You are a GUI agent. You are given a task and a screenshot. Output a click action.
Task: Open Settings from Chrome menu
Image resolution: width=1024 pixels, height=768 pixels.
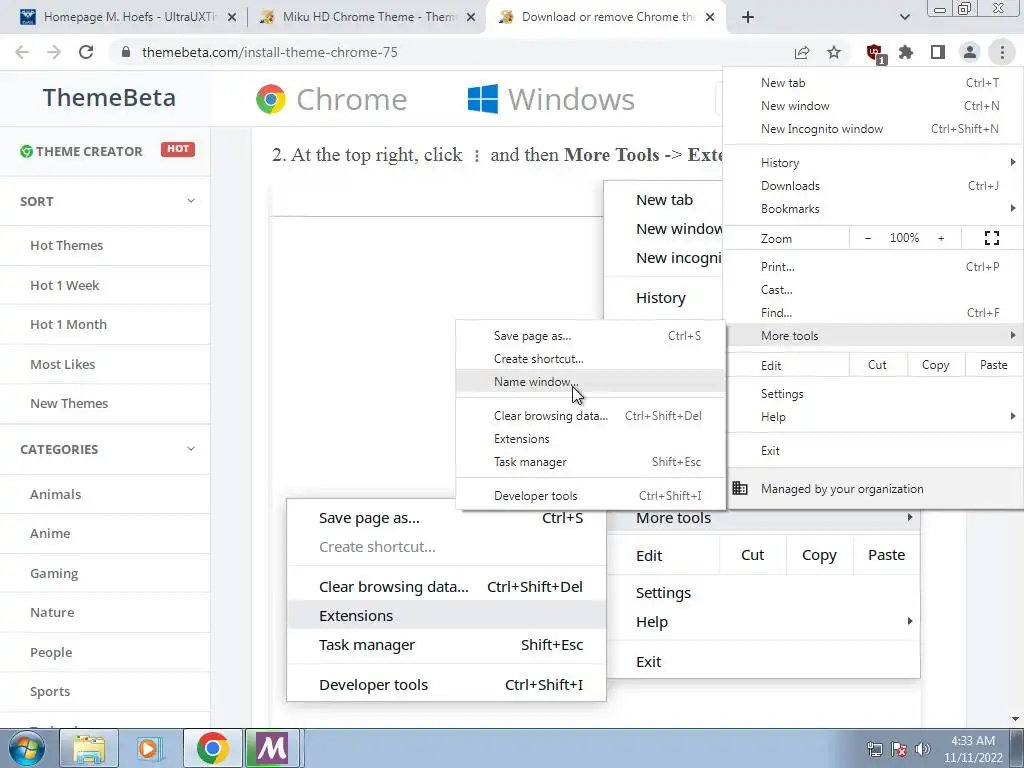tap(873, 394)
